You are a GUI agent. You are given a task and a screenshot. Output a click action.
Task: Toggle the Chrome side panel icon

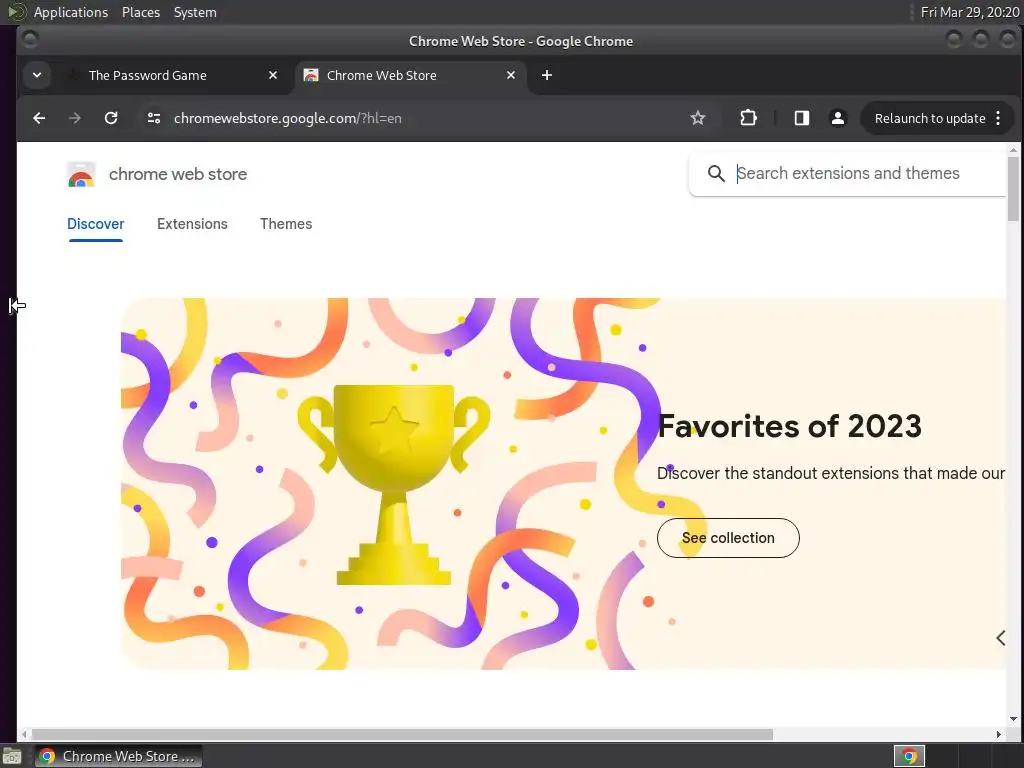coord(801,118)
